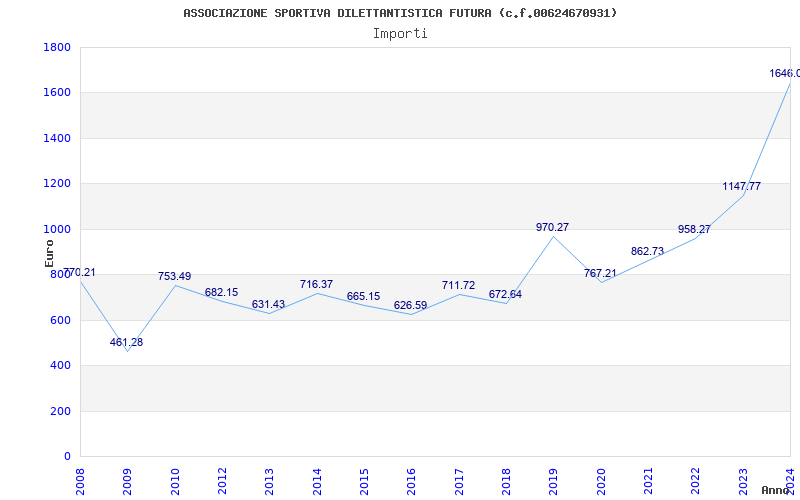Click the 2013 year axis label

269,482
